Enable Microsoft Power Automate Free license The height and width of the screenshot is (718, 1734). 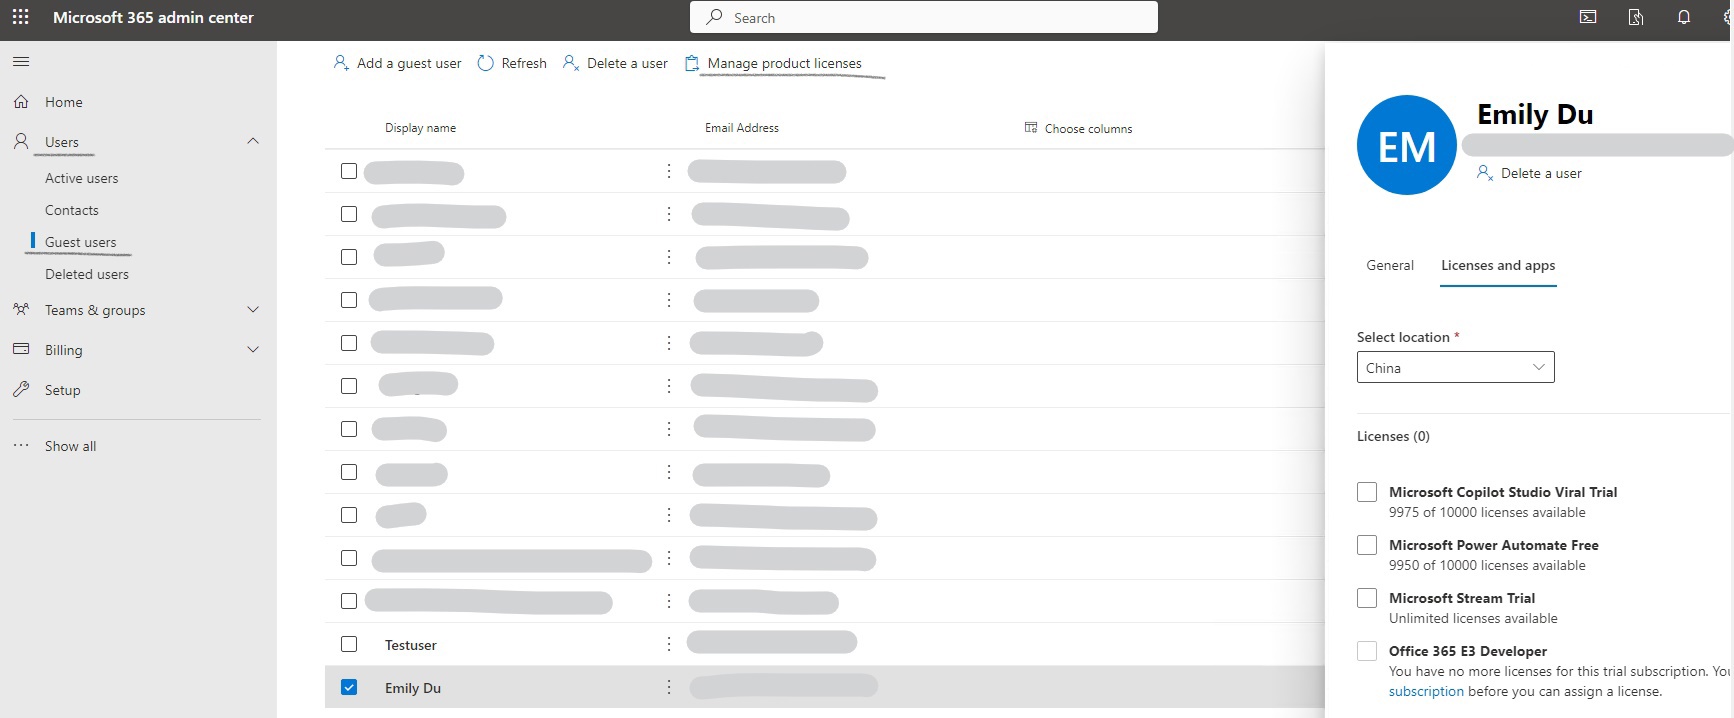(1367, 545)
